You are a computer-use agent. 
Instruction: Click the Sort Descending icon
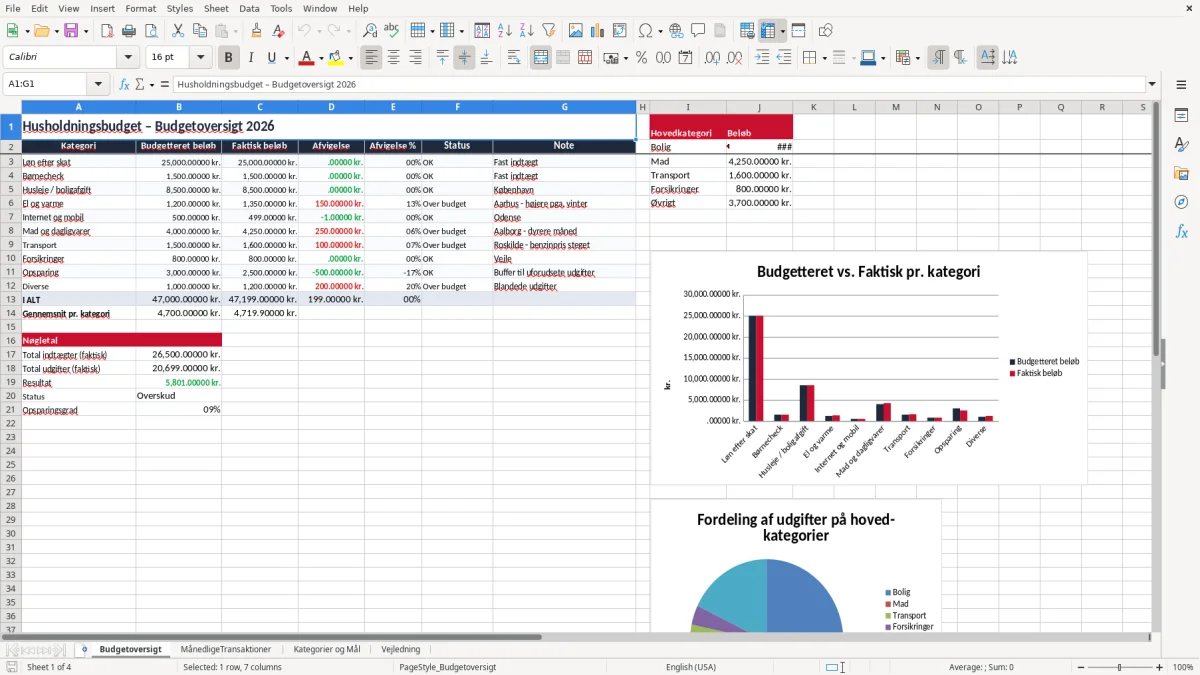[x=527, y=31]
